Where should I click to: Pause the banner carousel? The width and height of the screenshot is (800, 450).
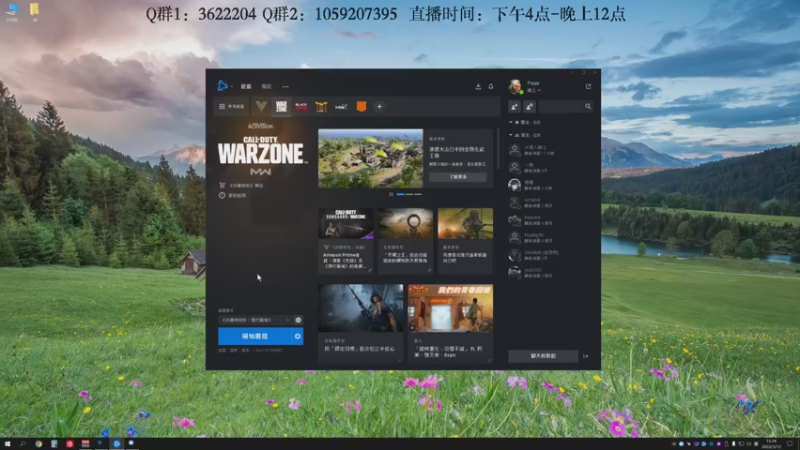391,194
